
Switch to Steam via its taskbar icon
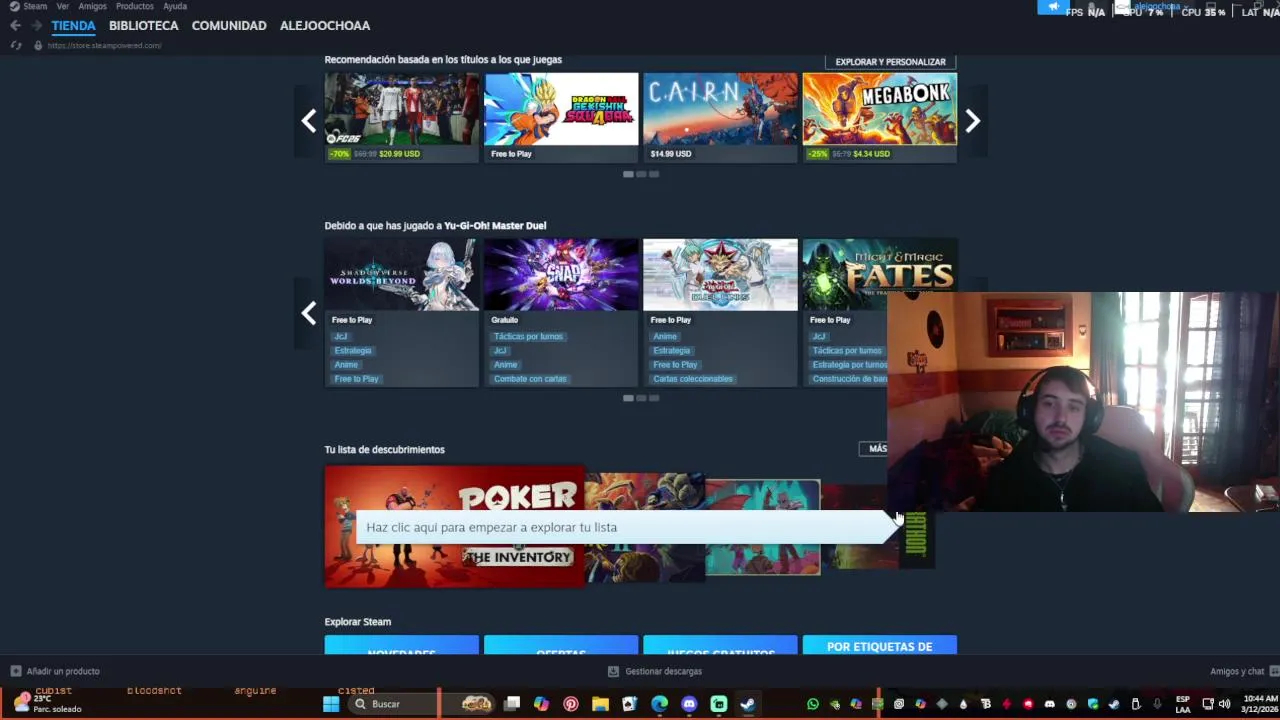pos(747,704)
